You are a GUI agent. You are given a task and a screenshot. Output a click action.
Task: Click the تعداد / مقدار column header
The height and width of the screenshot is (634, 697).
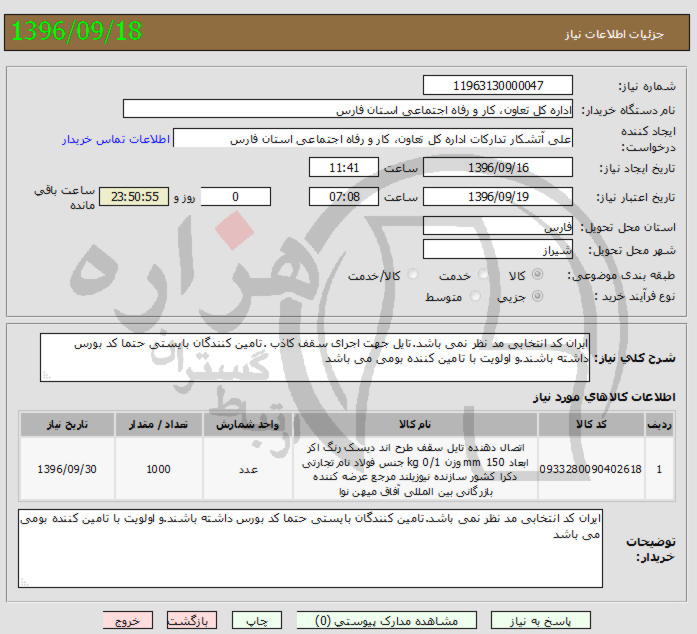pyautogui.click(x=159, y=424)
